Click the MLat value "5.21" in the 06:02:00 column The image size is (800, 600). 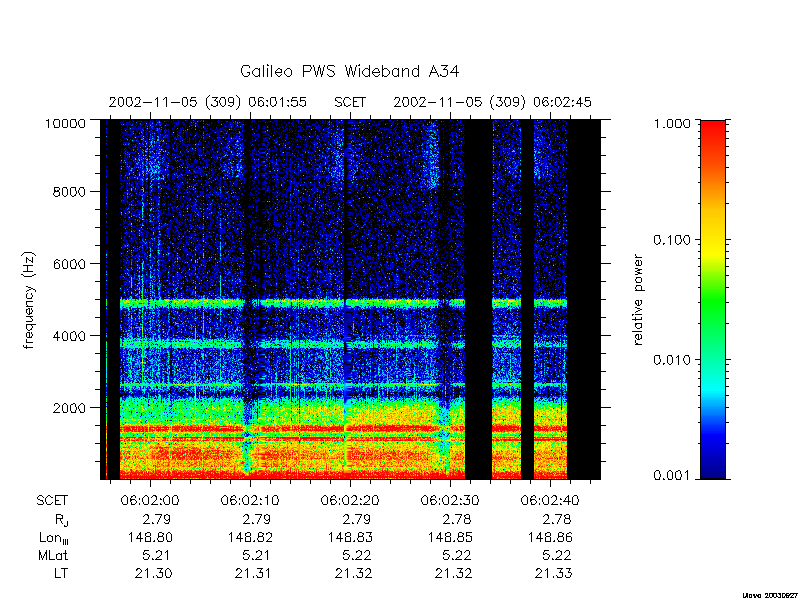coord(157,555)
